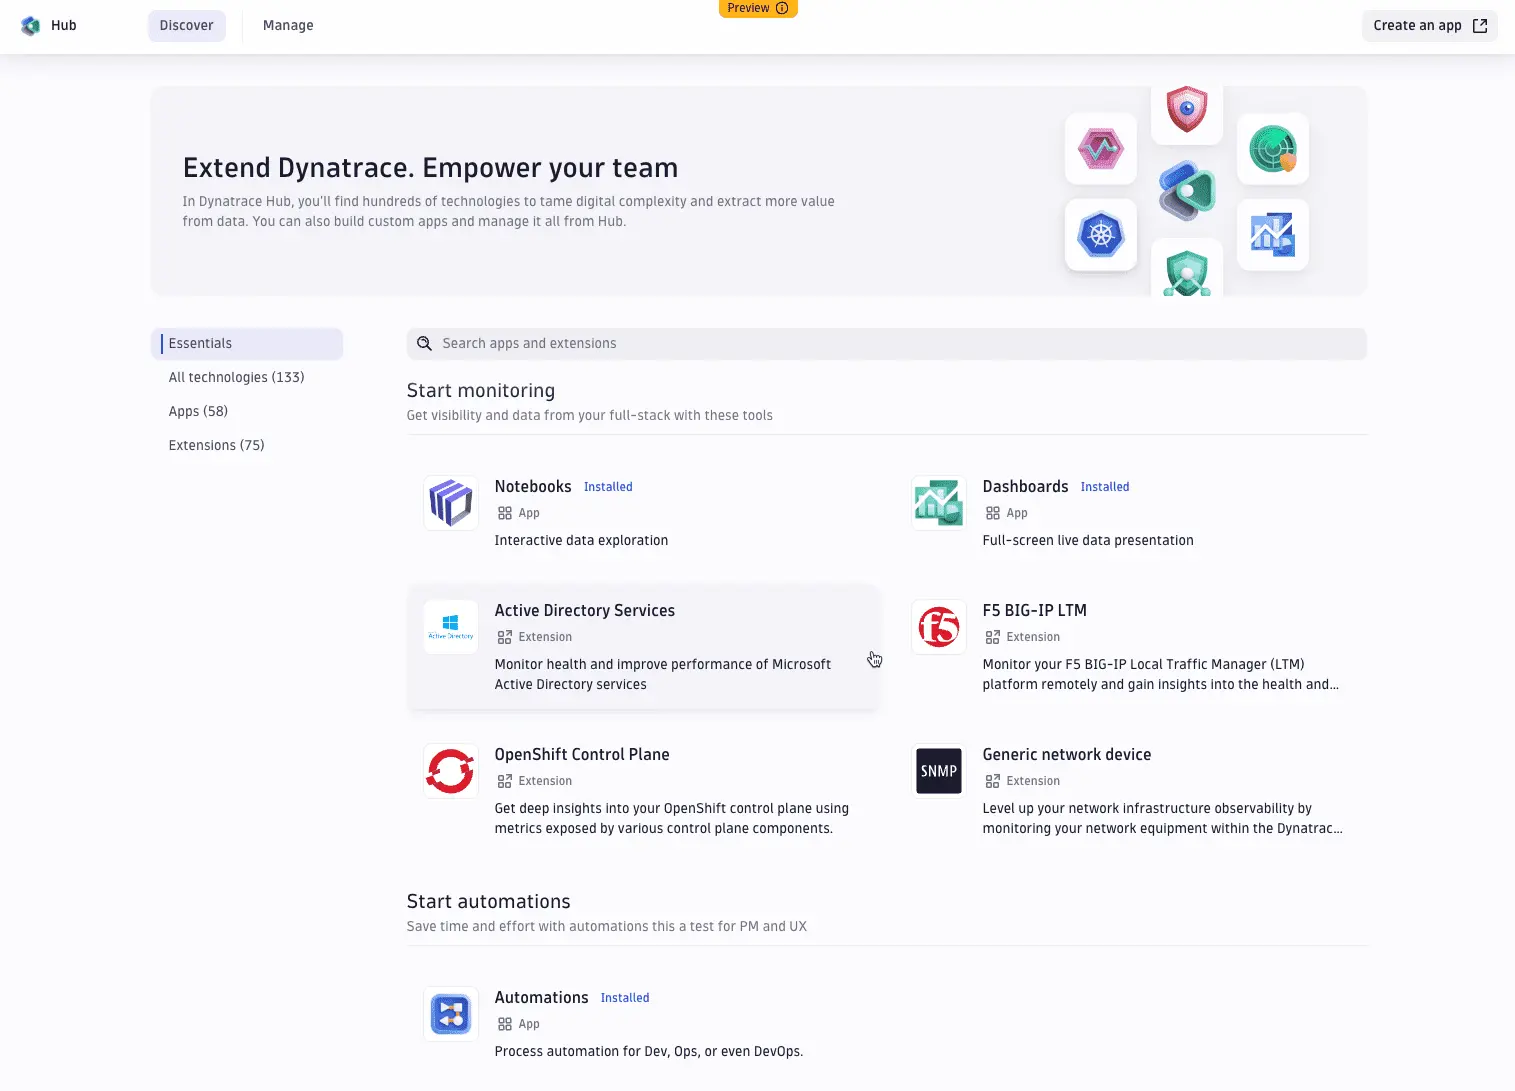1515x1091 pixels.
Task: Open the Notebooks title link
Action: tap(533, 486)
